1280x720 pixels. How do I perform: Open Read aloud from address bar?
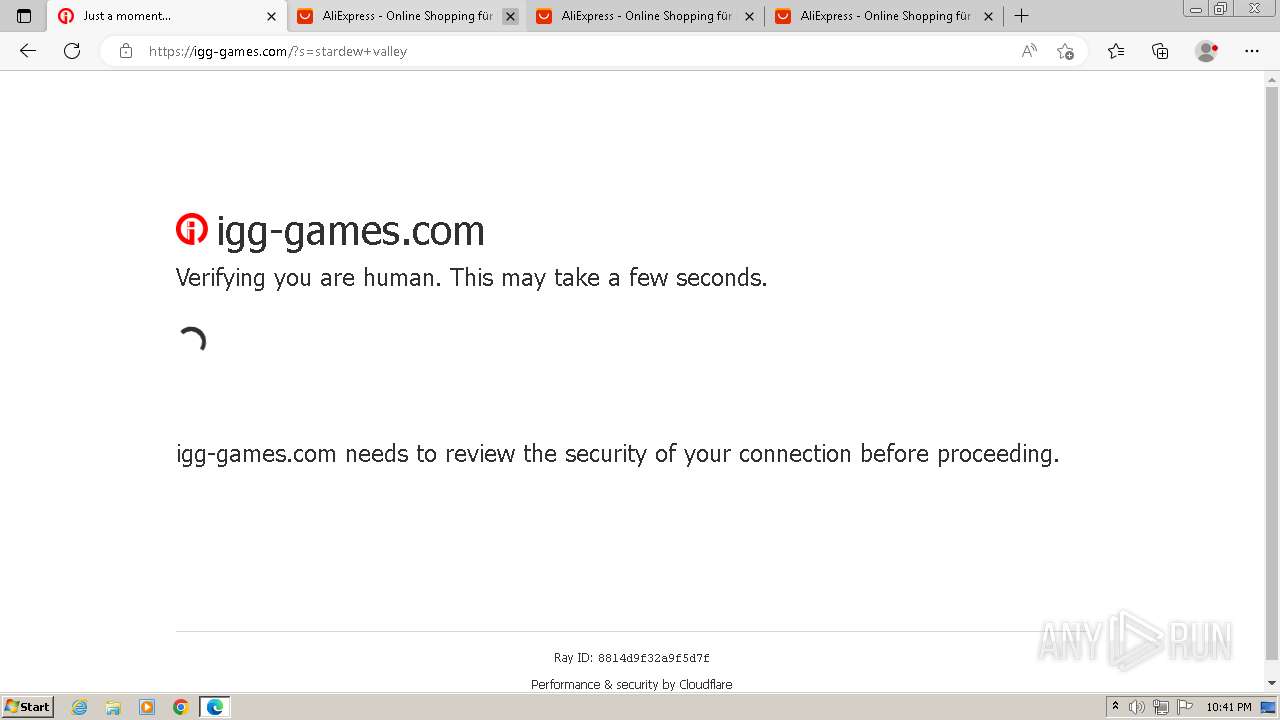pyautogui.click(x=1029, y=51)
